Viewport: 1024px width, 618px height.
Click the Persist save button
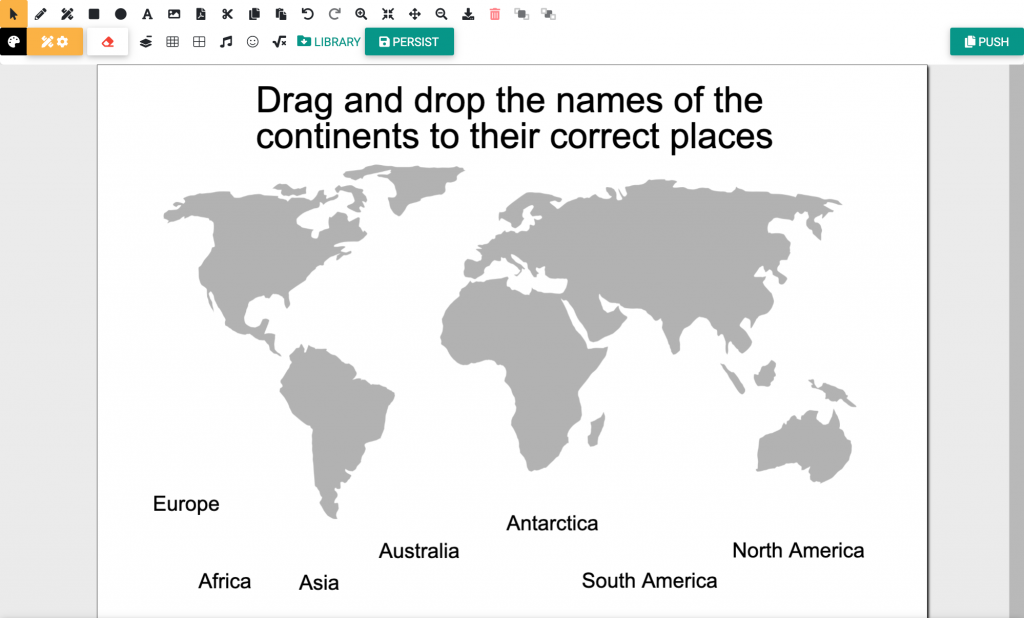[409, 42]
